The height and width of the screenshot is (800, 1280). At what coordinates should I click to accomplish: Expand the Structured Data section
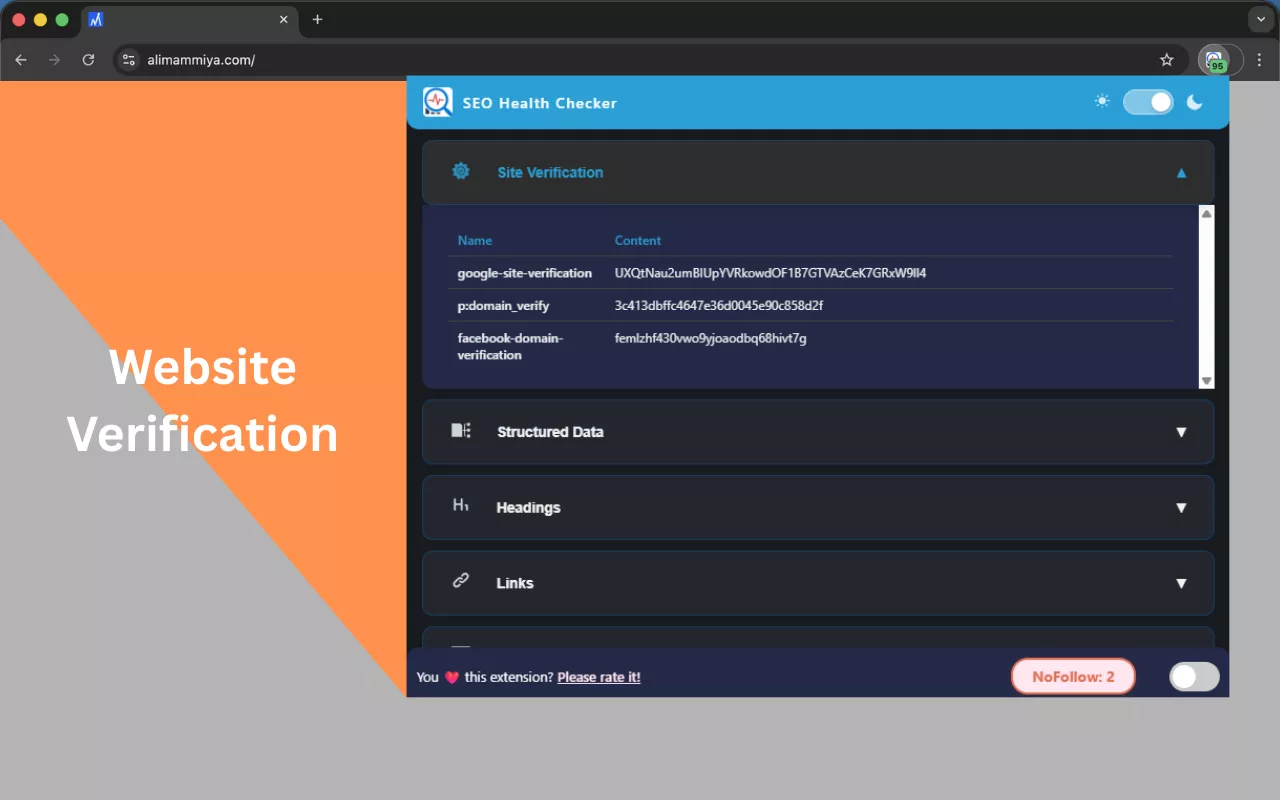(1181, 432)
